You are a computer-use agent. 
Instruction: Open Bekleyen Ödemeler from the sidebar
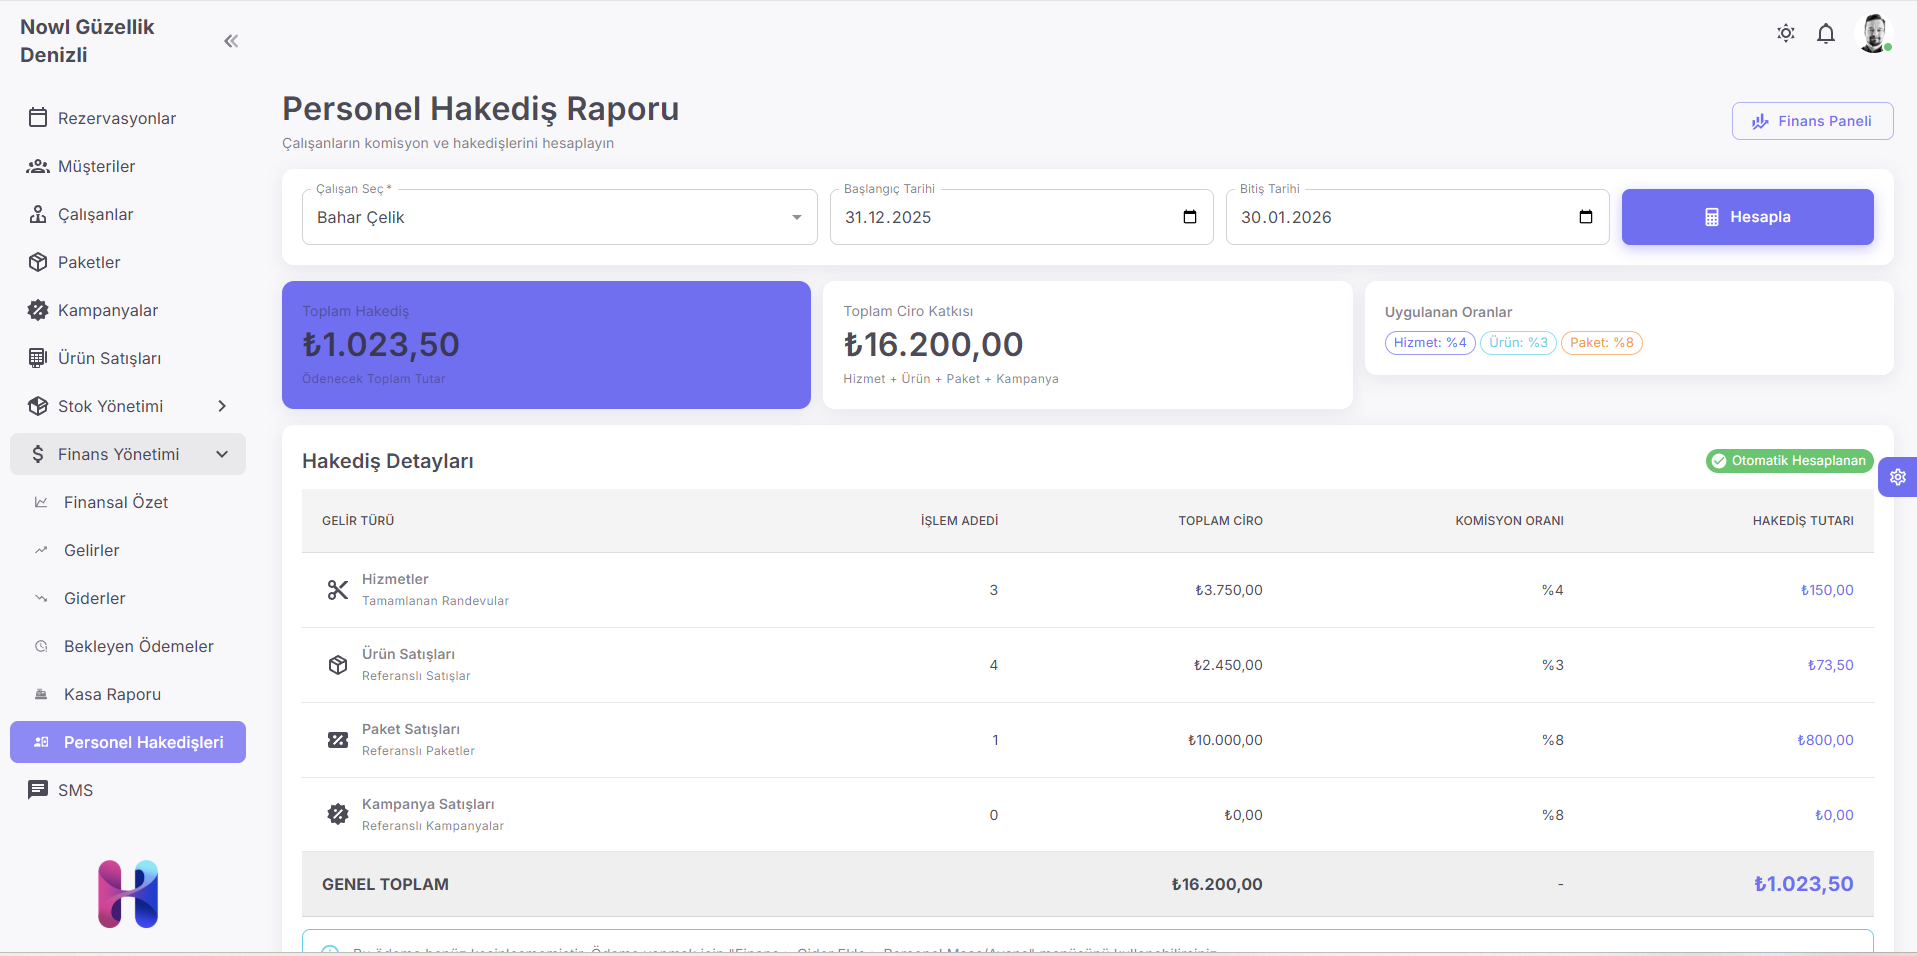pos(138,646)
